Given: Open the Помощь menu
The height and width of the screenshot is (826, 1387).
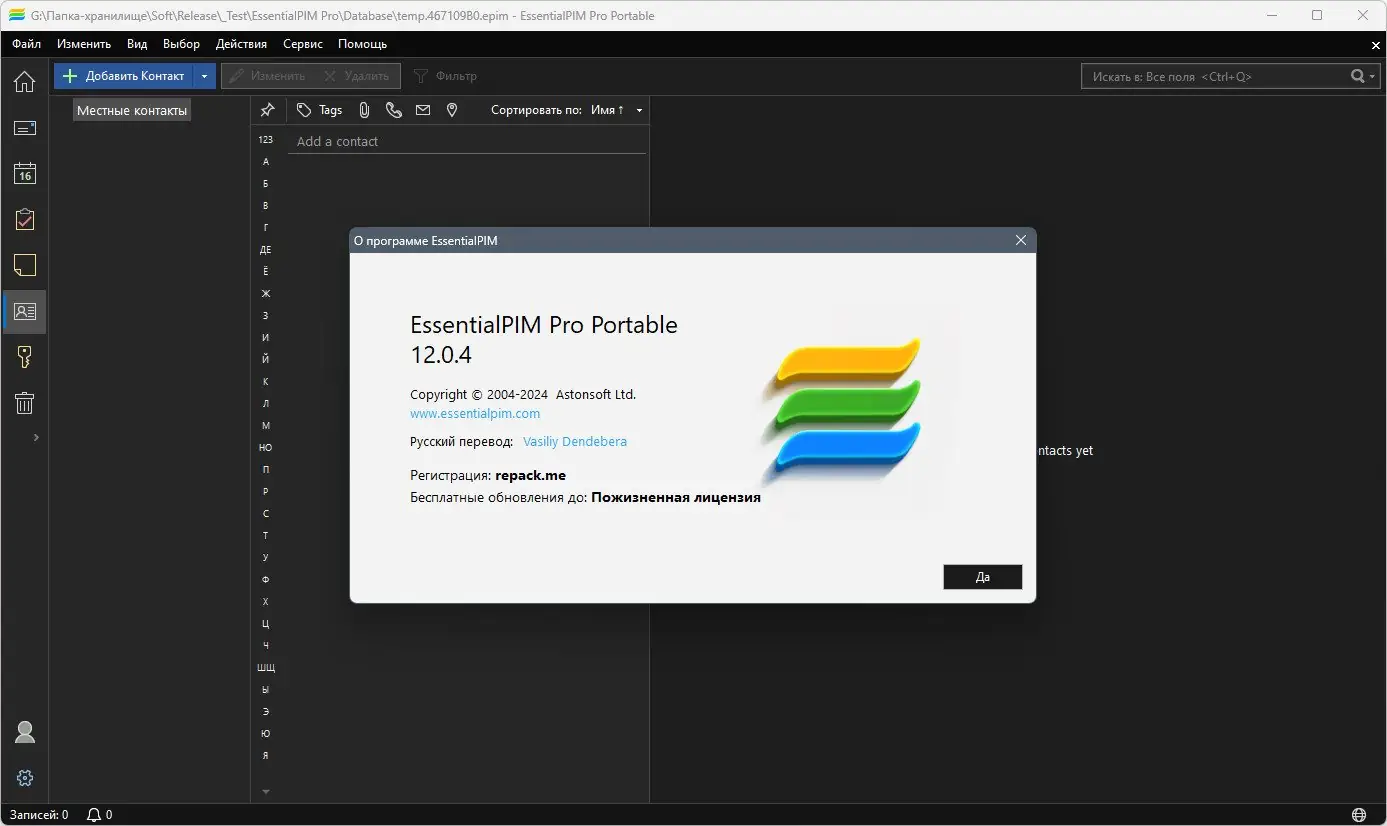Looking at the screenshot, I should click(362, 44).
